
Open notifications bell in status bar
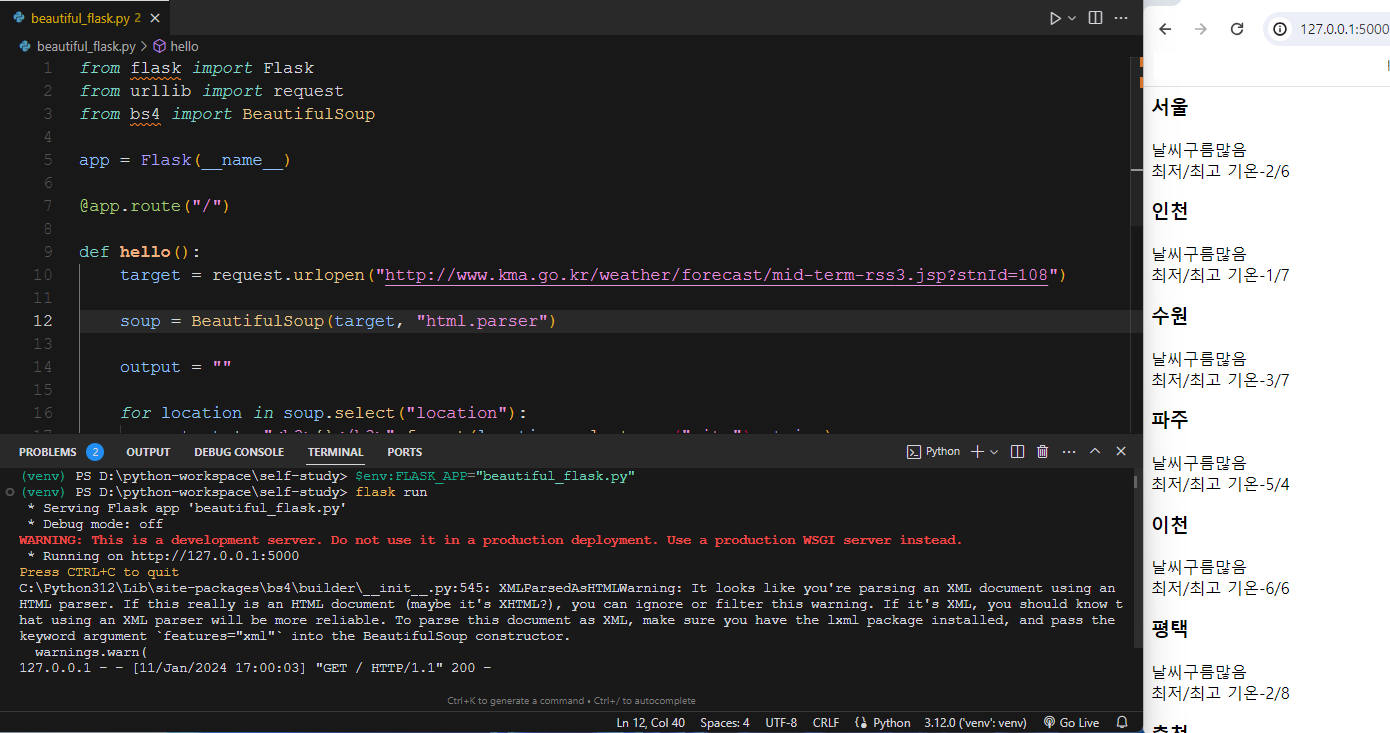click(x=1122, y=722)
